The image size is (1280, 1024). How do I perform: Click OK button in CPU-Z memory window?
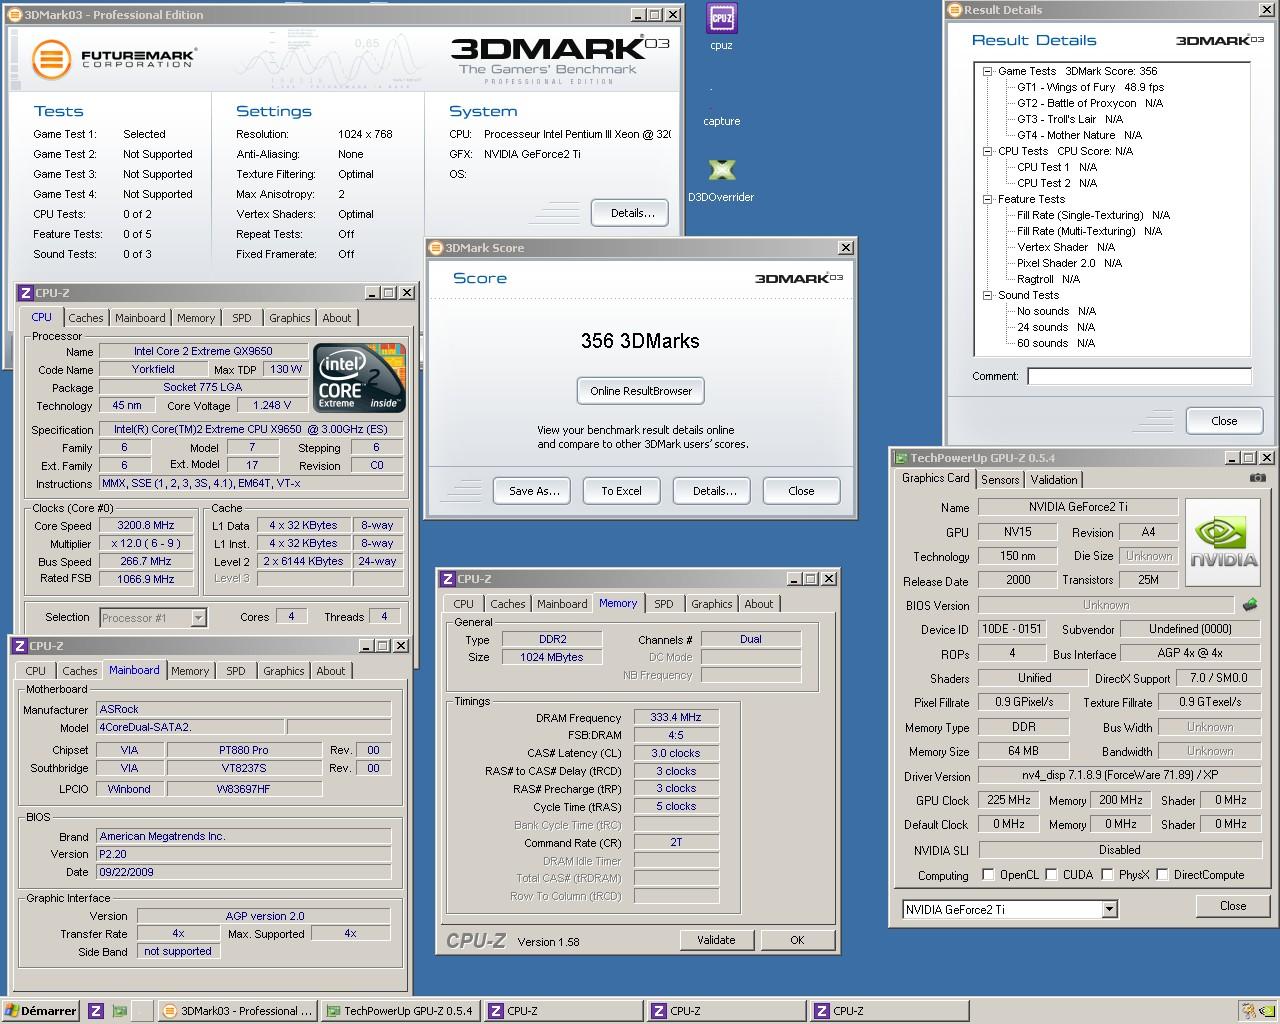797,940
